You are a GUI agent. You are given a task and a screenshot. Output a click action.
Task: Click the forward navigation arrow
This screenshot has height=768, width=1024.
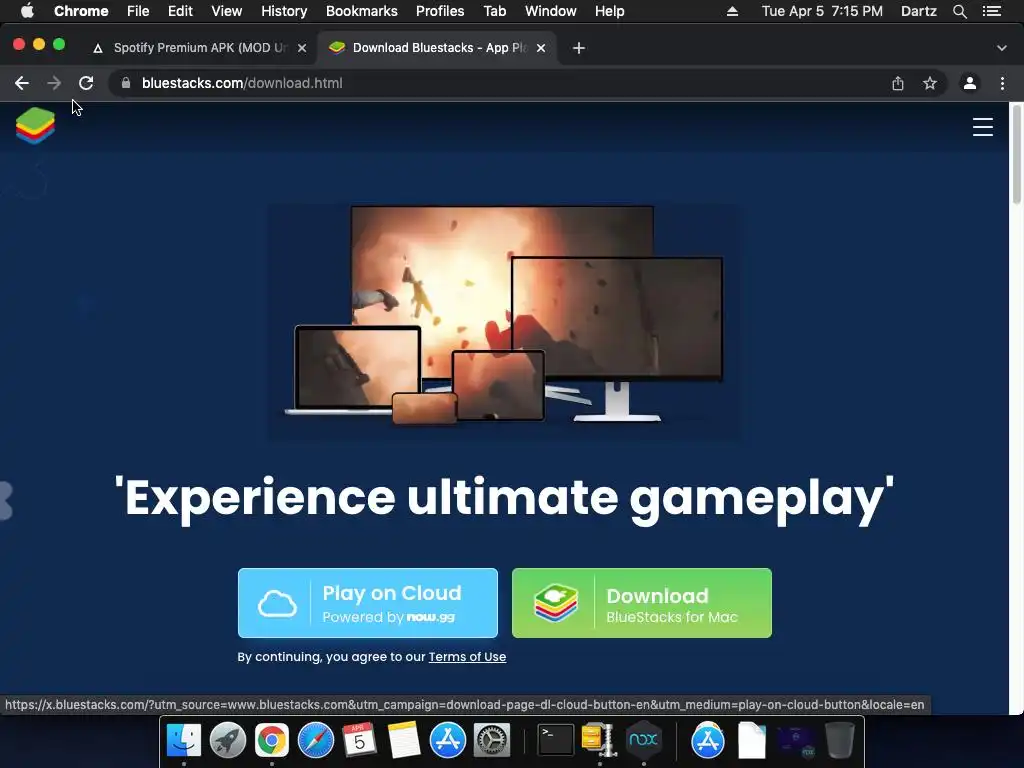[54, 83]
